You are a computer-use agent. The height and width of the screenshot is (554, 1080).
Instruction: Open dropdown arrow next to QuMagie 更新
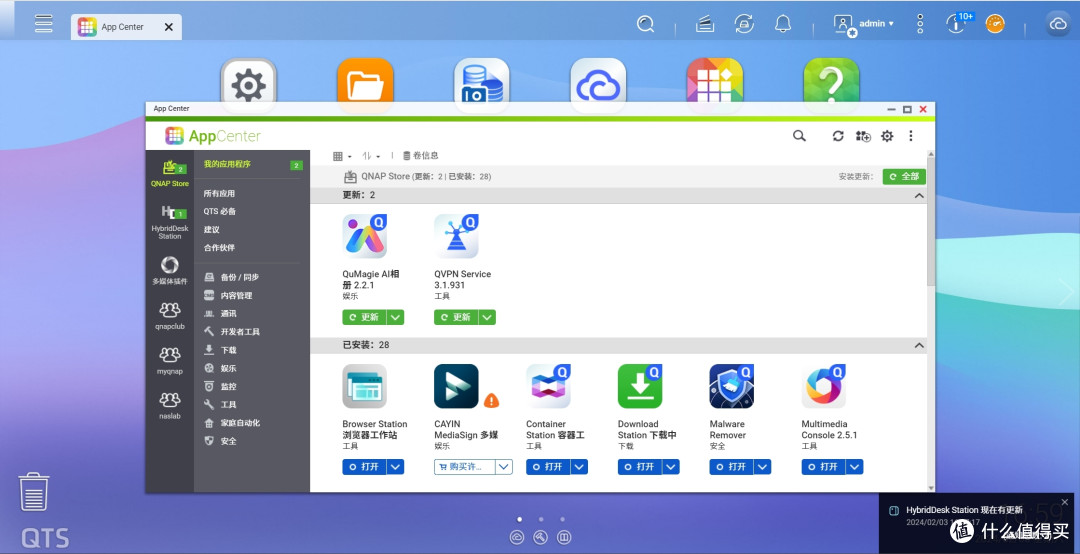pos(395,317)
